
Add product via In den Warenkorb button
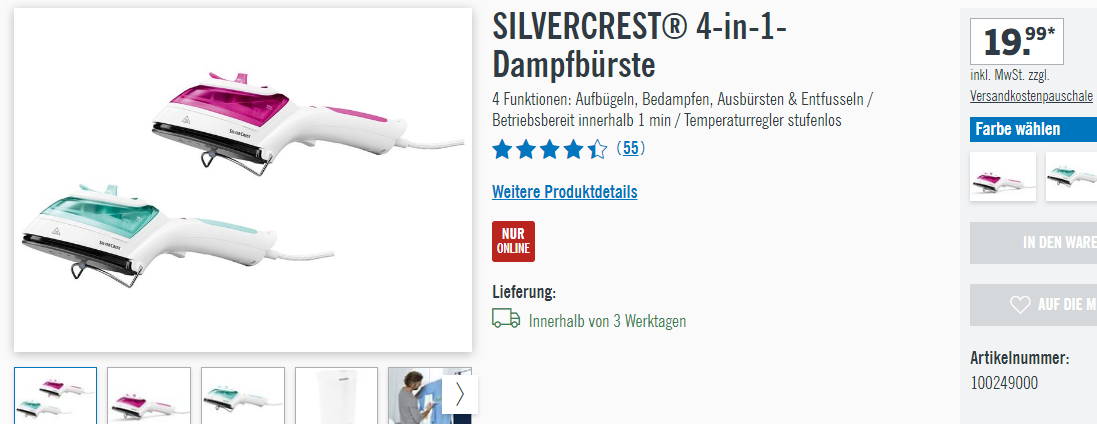point(1033,243)
